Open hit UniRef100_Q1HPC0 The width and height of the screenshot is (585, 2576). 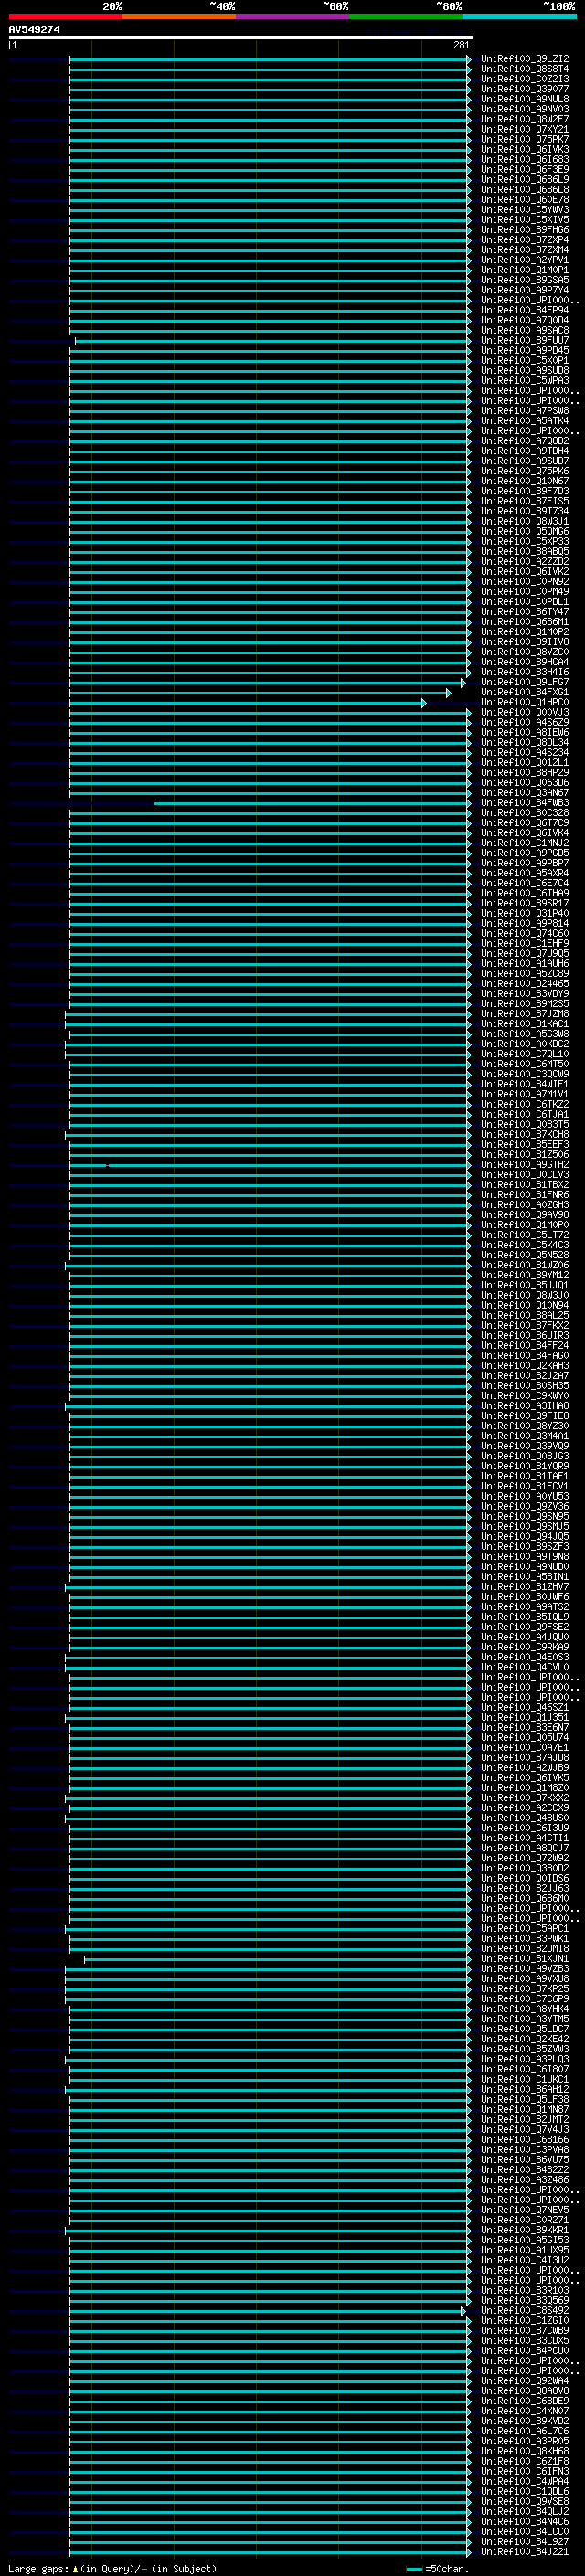[525, 702]
